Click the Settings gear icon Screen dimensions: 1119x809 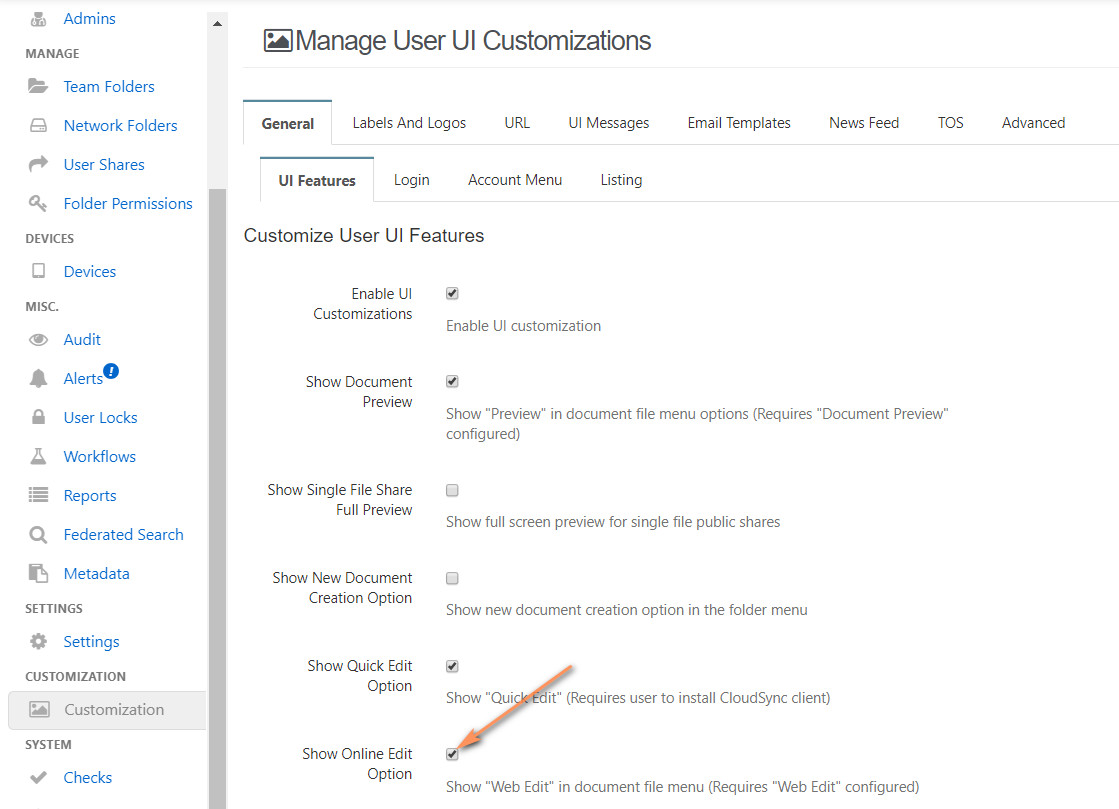point(38,641)
